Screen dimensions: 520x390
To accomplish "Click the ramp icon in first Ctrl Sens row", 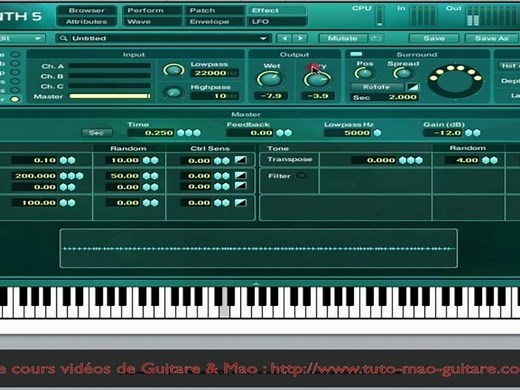I will point(241,160).
